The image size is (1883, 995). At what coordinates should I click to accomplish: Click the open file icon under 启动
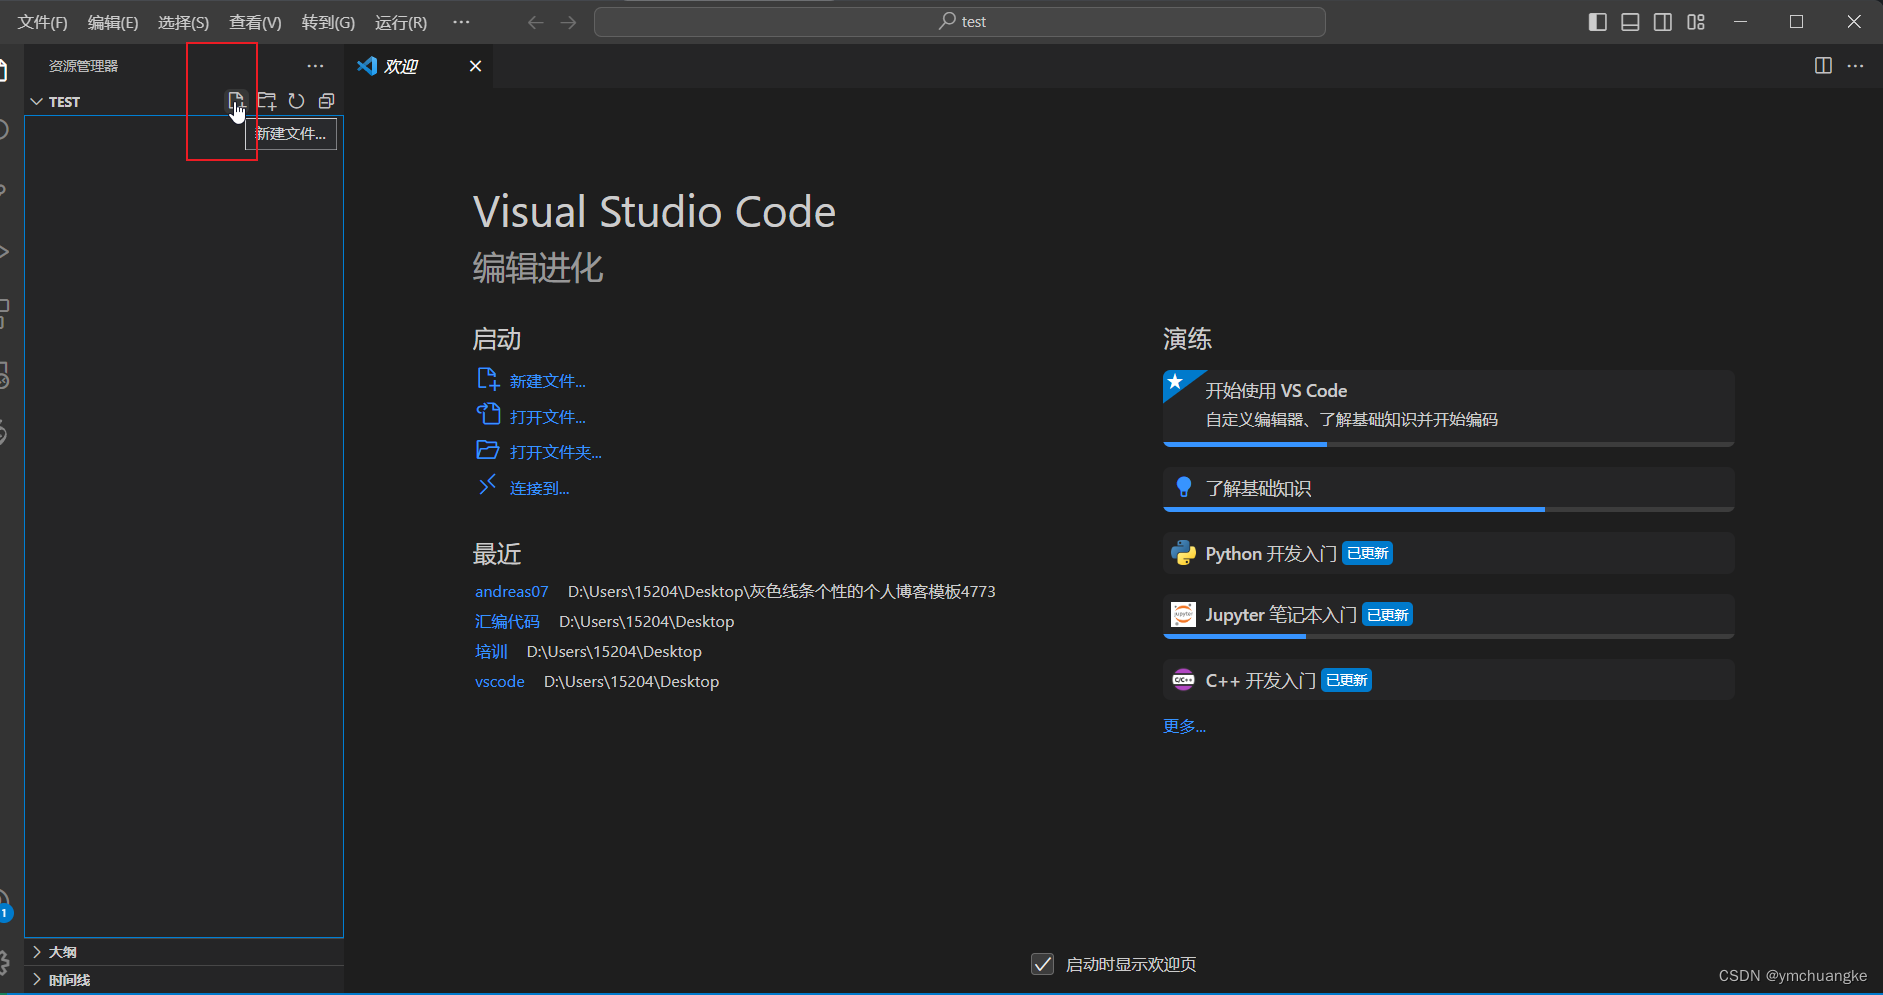488,414
